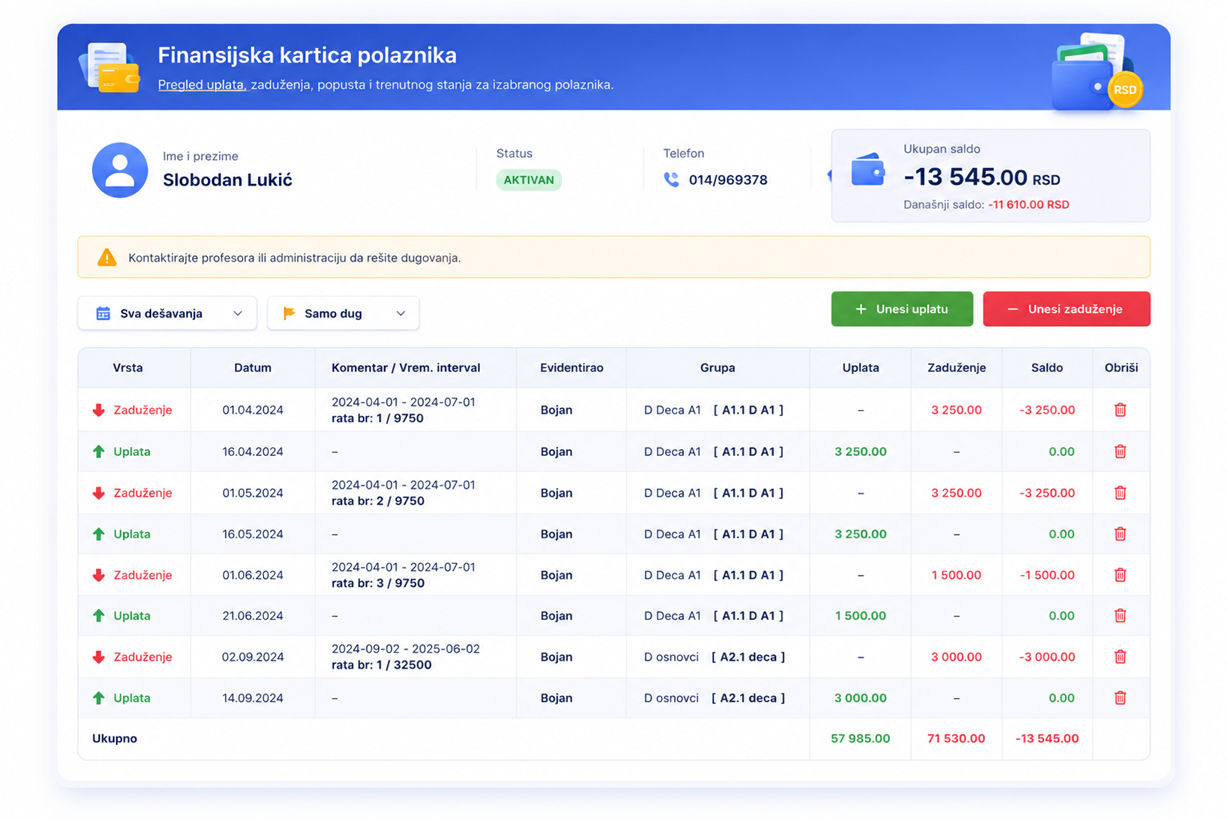Viewport: 1228px width, 819px height.
Task: Click Današnji saldo -11 610.00 RSD
Action: pyautogui.click(x=986, y=205)
